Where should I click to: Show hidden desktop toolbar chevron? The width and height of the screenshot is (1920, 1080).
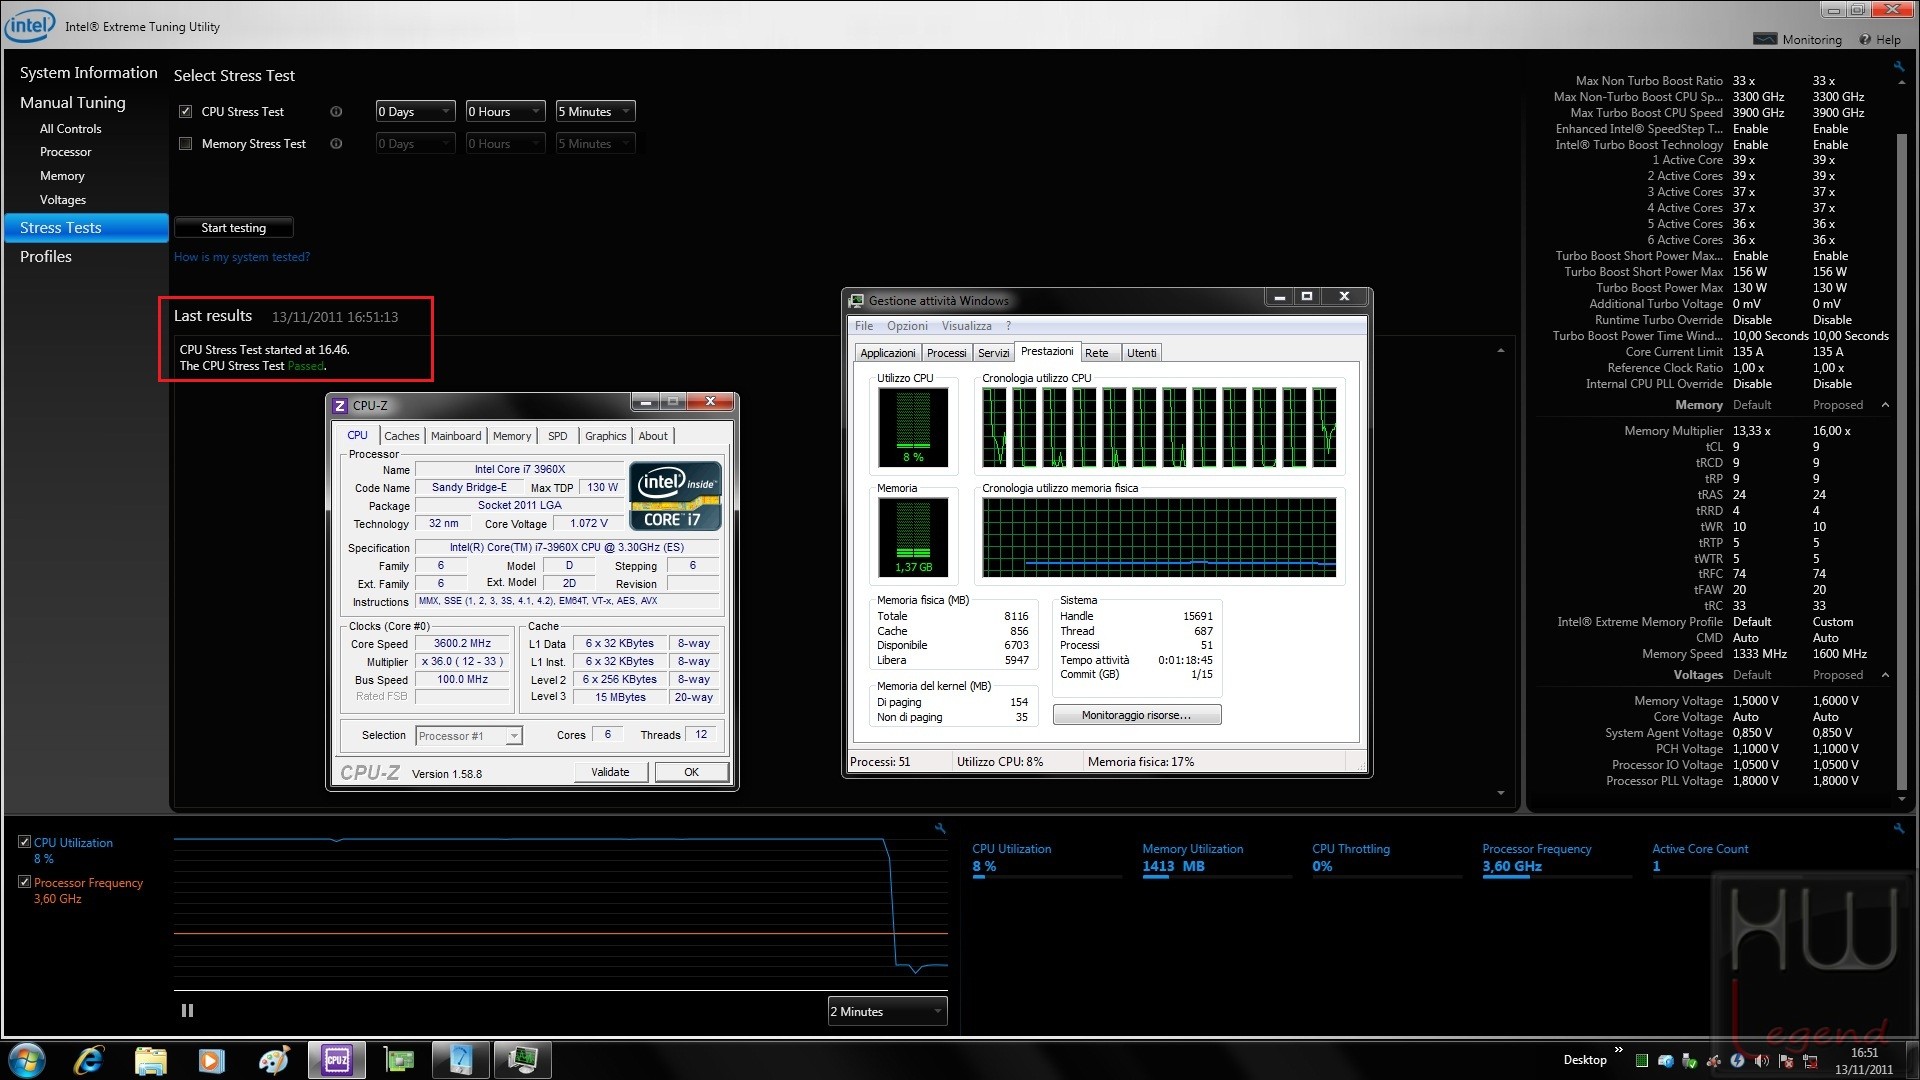(x=1618, y=1050)
